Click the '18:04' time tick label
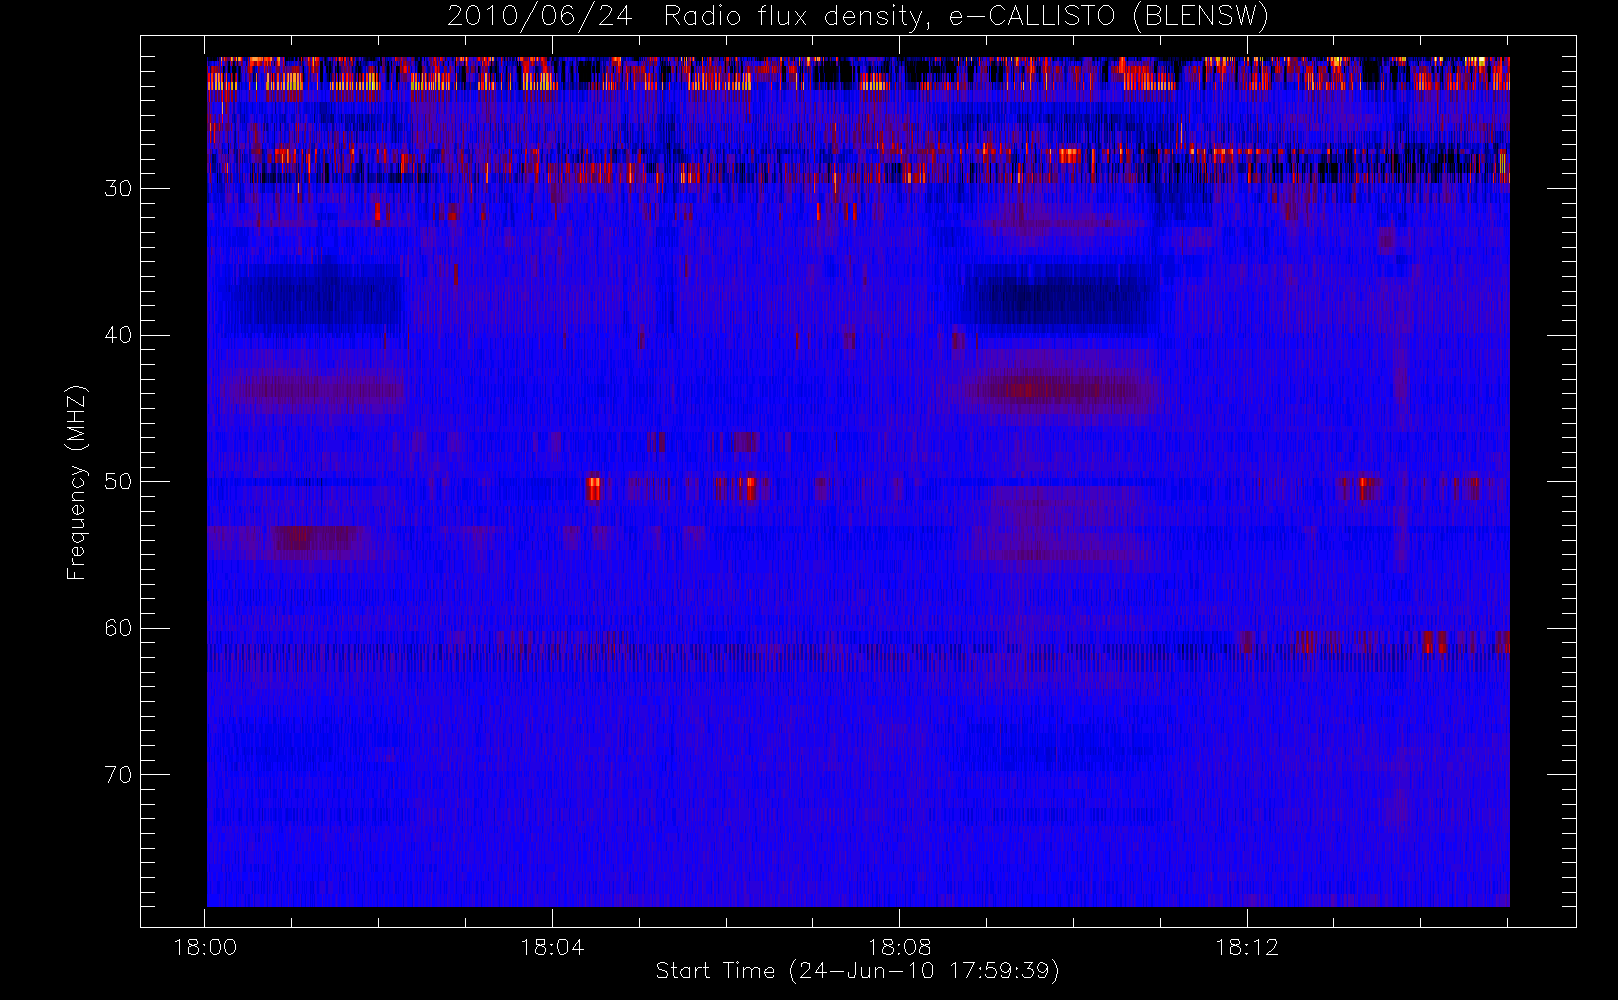1618x1000 pixels. click(x=552, y=947)
